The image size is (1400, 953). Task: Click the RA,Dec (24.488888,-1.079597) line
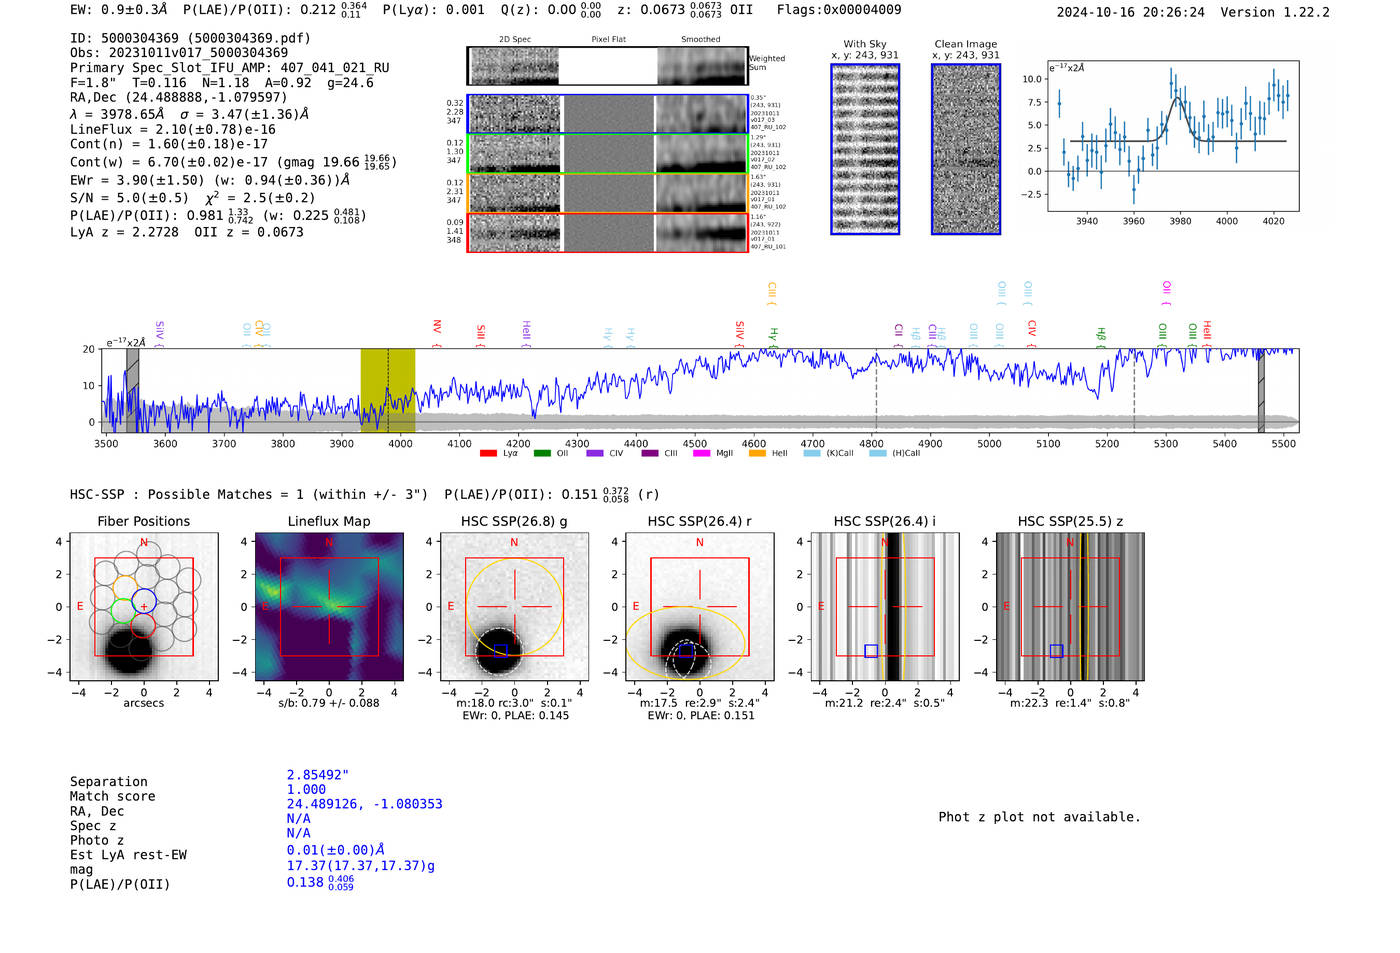pos(178,97)
